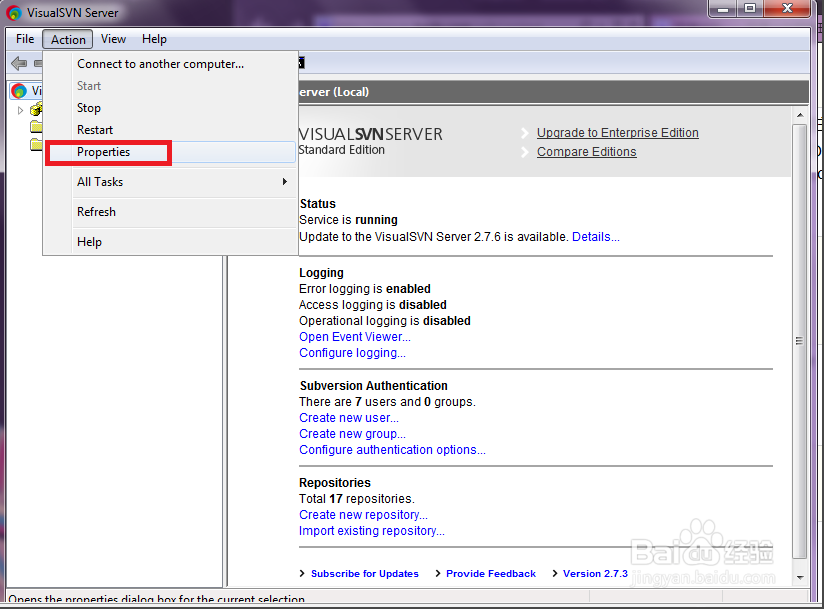Click 'Service is running' text
This screenshot has height=609, width=824.
tap(348, 220)
